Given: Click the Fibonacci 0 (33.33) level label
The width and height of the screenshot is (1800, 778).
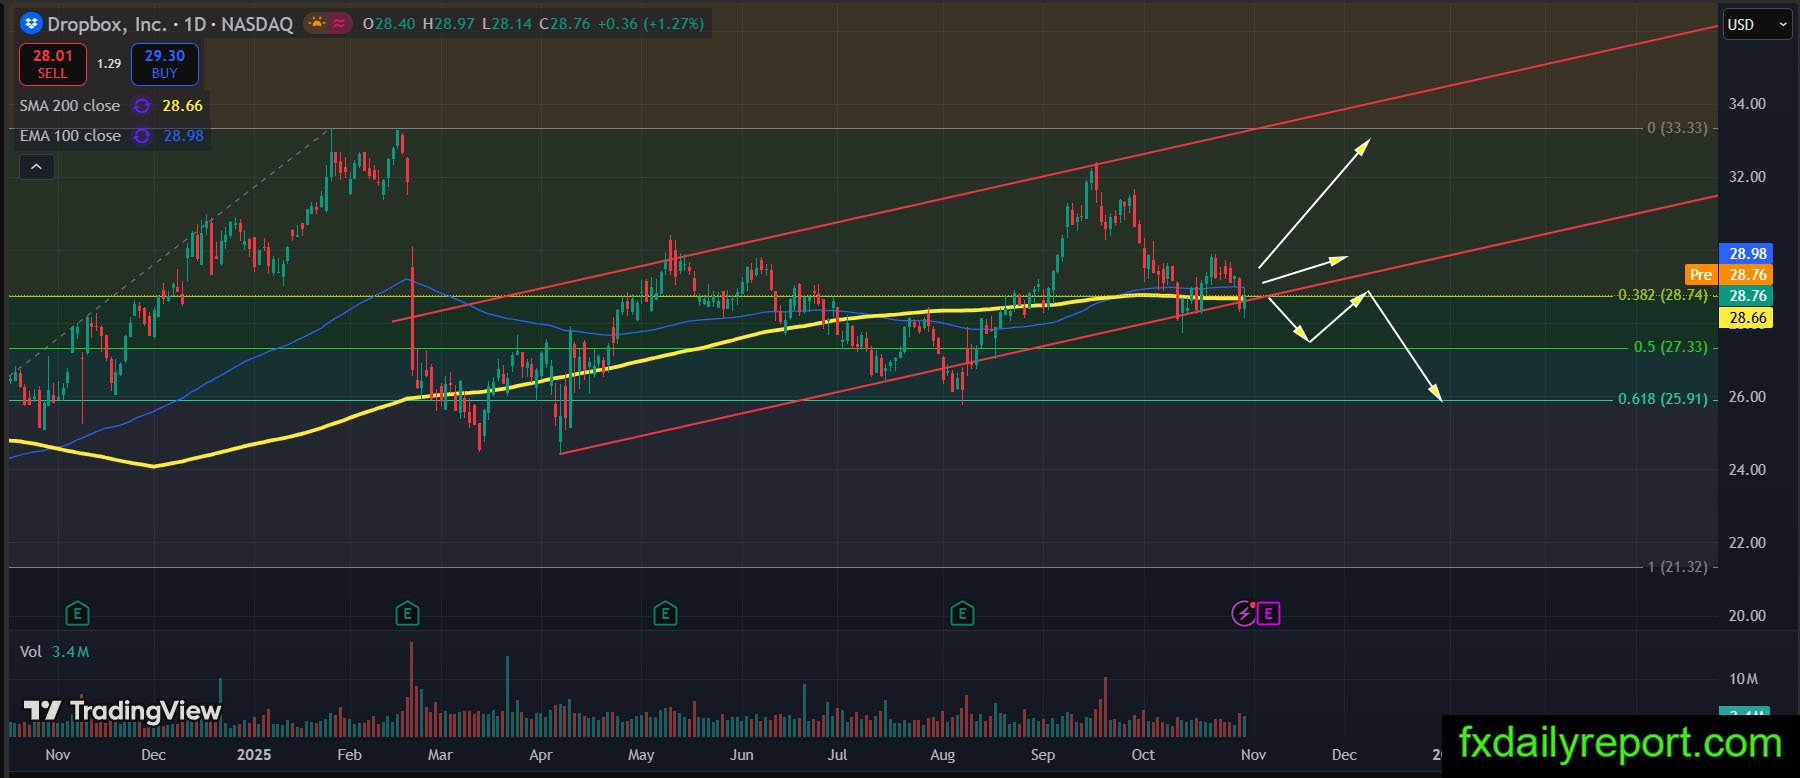Looking at the screenshot, I should (x=1677, y=128).
